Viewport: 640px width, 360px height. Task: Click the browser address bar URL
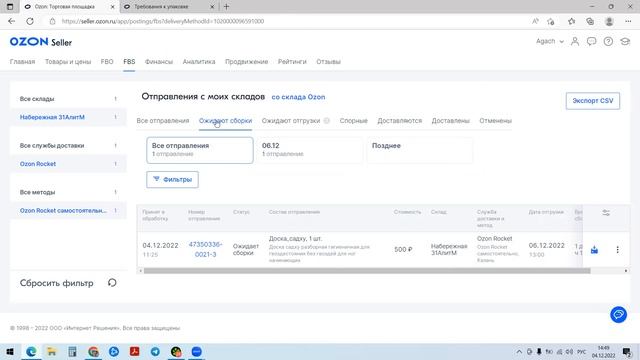point(163,21)
